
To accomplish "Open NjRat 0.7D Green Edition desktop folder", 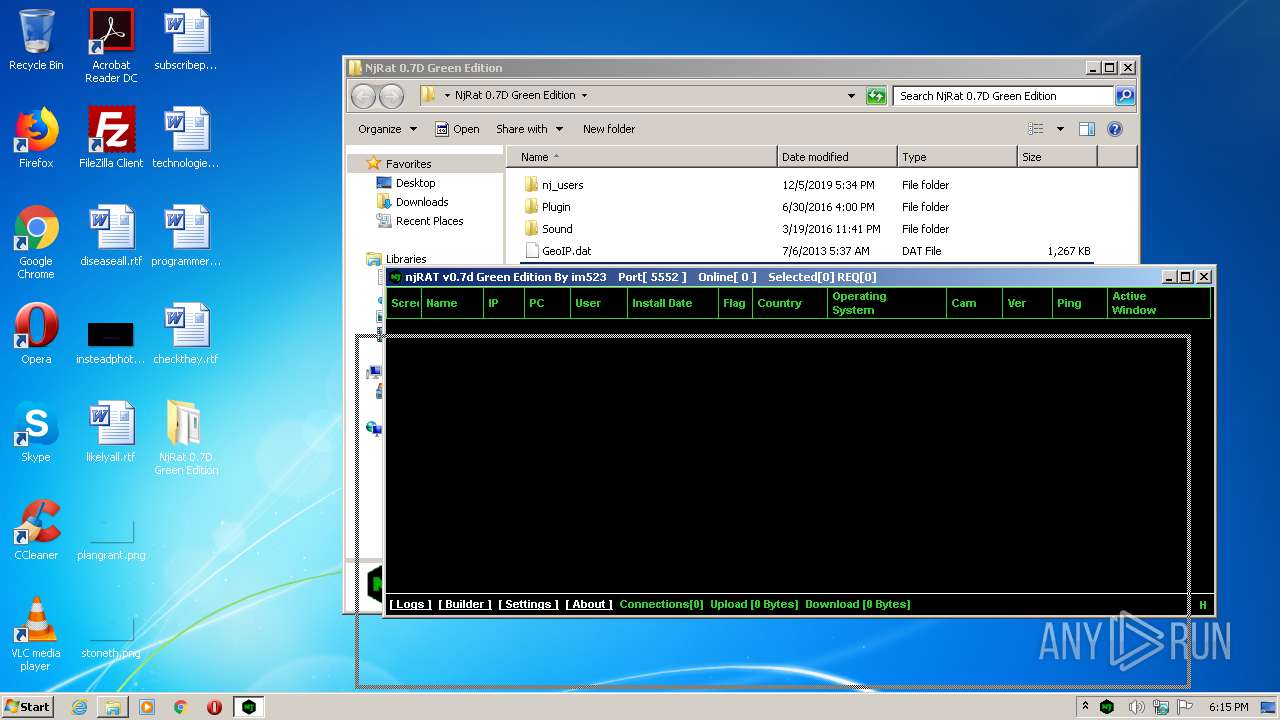I will (186, 438).
